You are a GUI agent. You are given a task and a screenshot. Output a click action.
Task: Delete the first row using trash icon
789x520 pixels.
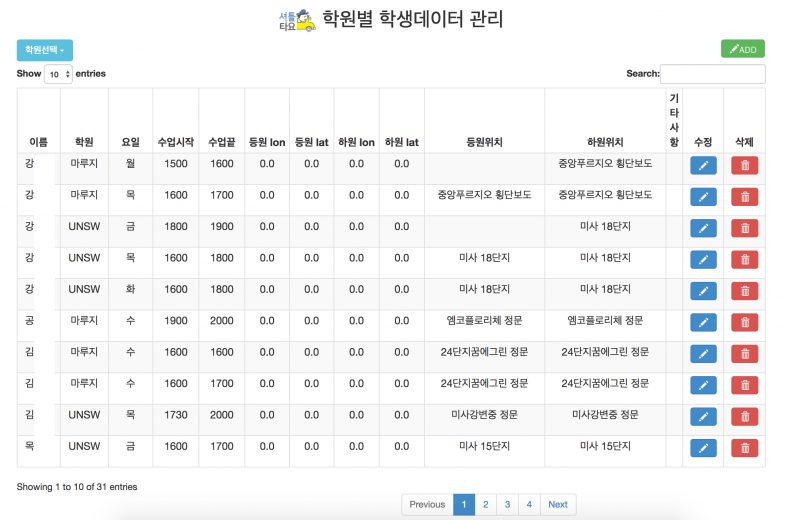coord(745,166)
